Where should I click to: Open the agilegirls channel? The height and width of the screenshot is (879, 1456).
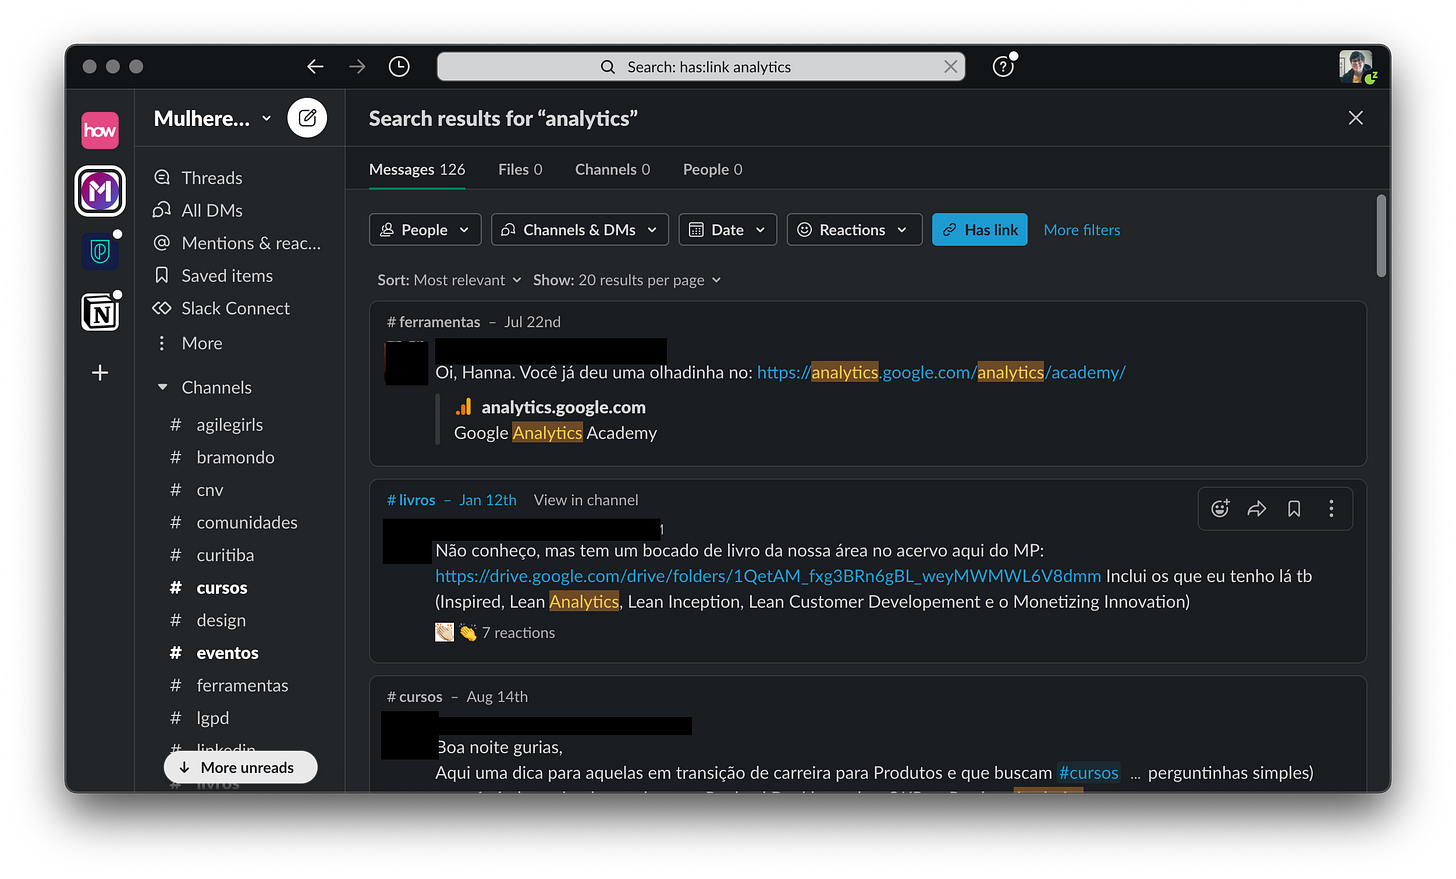(x=229, y=425)
